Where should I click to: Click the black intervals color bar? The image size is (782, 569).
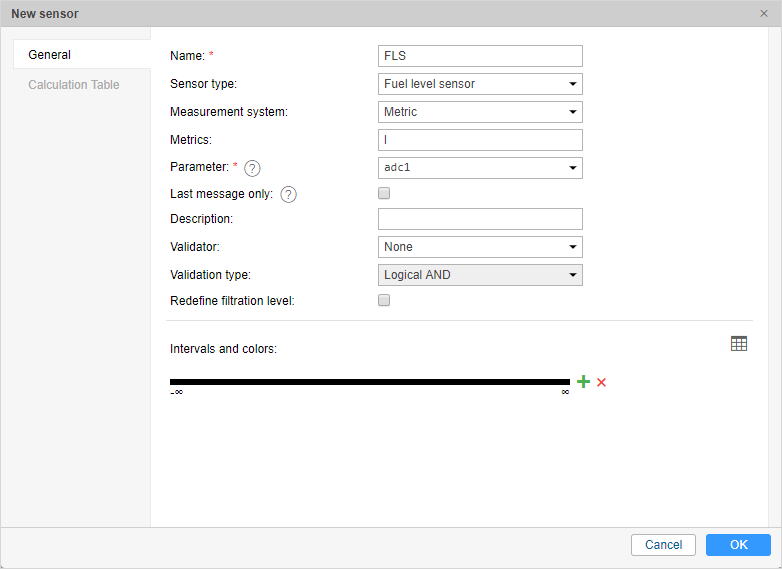370,382
